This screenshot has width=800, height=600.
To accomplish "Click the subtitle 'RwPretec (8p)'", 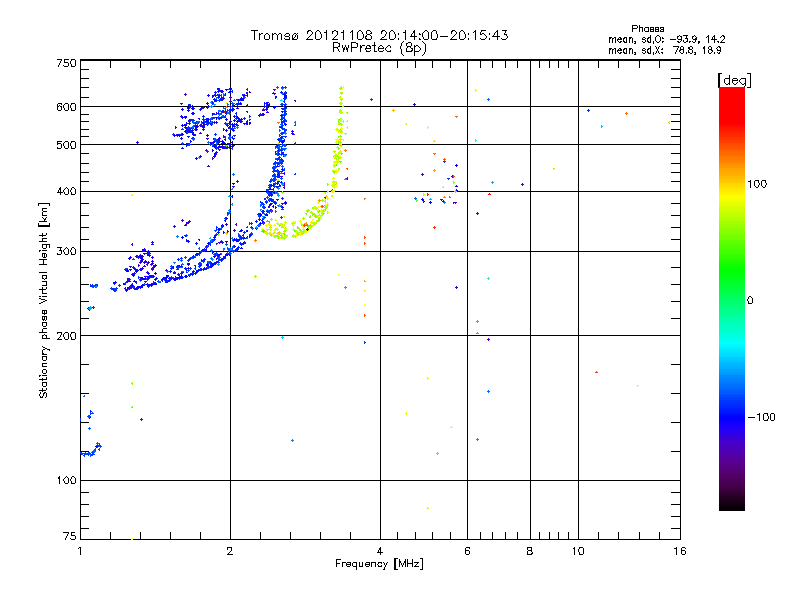I will click(x=379, y=48).
